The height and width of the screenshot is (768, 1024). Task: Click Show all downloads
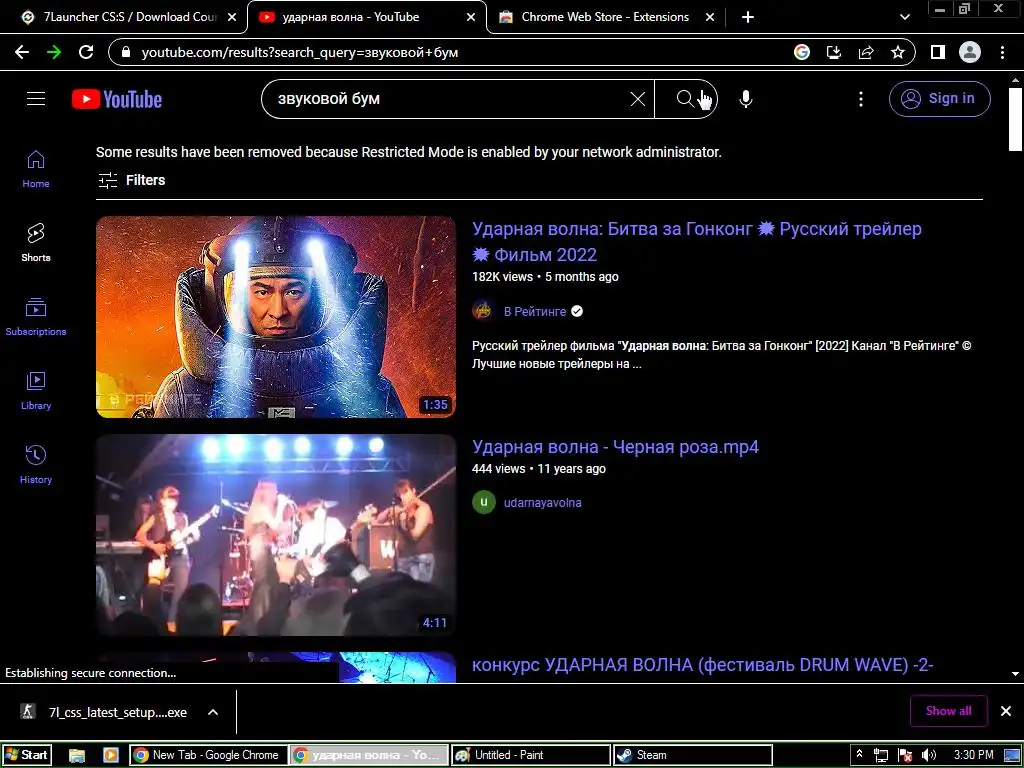pos(948,711)
